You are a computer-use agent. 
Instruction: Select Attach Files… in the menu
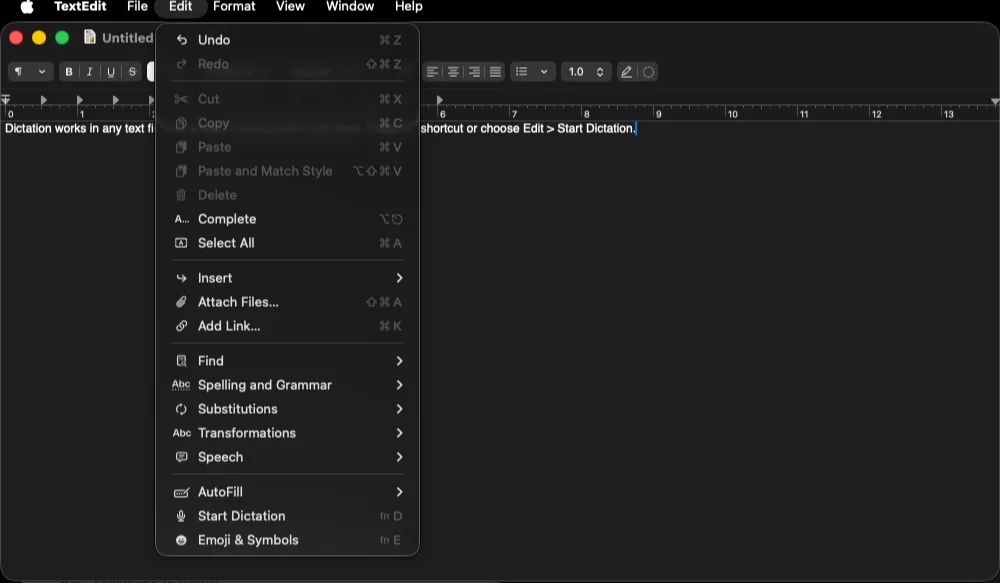click(287, 302)
